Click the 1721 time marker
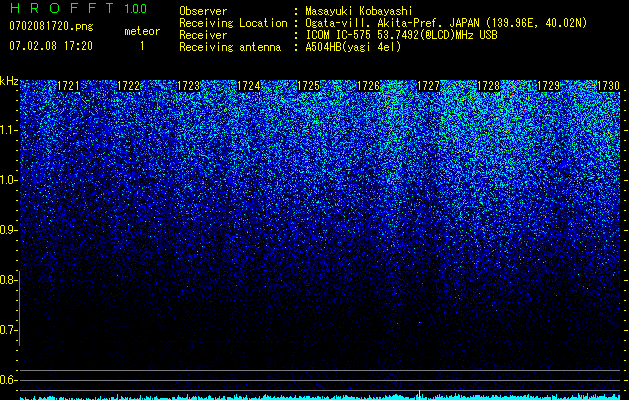 click(68, 86)
